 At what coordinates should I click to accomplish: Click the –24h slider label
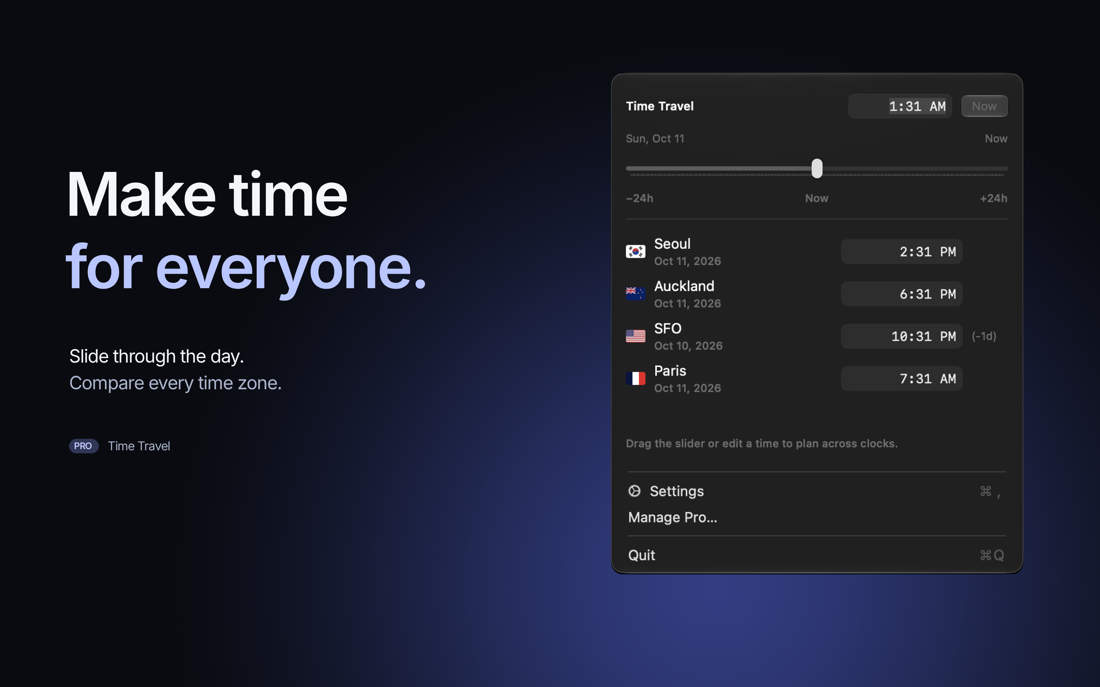click(x=639, y=198)
